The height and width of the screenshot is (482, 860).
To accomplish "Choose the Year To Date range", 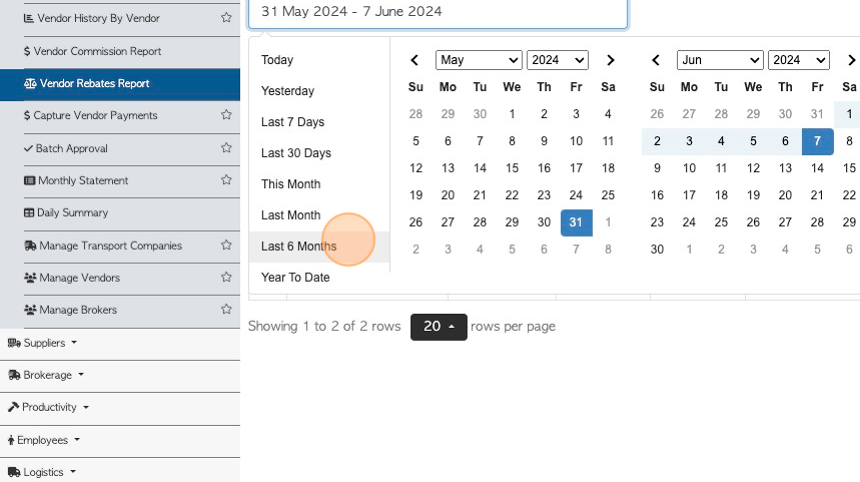I will coord(295,277).
